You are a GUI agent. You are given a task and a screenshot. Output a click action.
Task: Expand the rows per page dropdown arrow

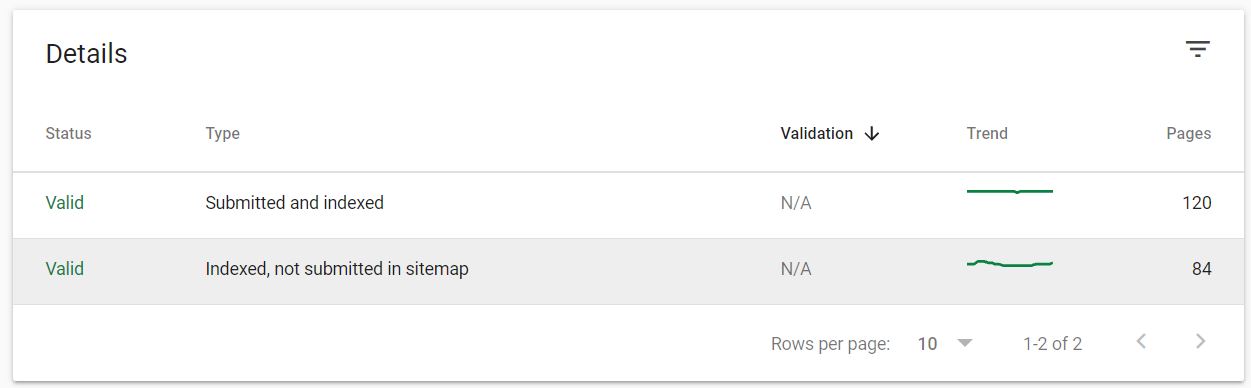[965, 343]
